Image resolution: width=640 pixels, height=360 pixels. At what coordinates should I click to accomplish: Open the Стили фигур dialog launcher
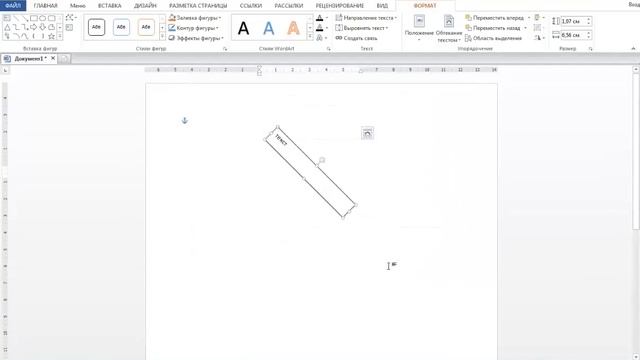tap(224, 49)
